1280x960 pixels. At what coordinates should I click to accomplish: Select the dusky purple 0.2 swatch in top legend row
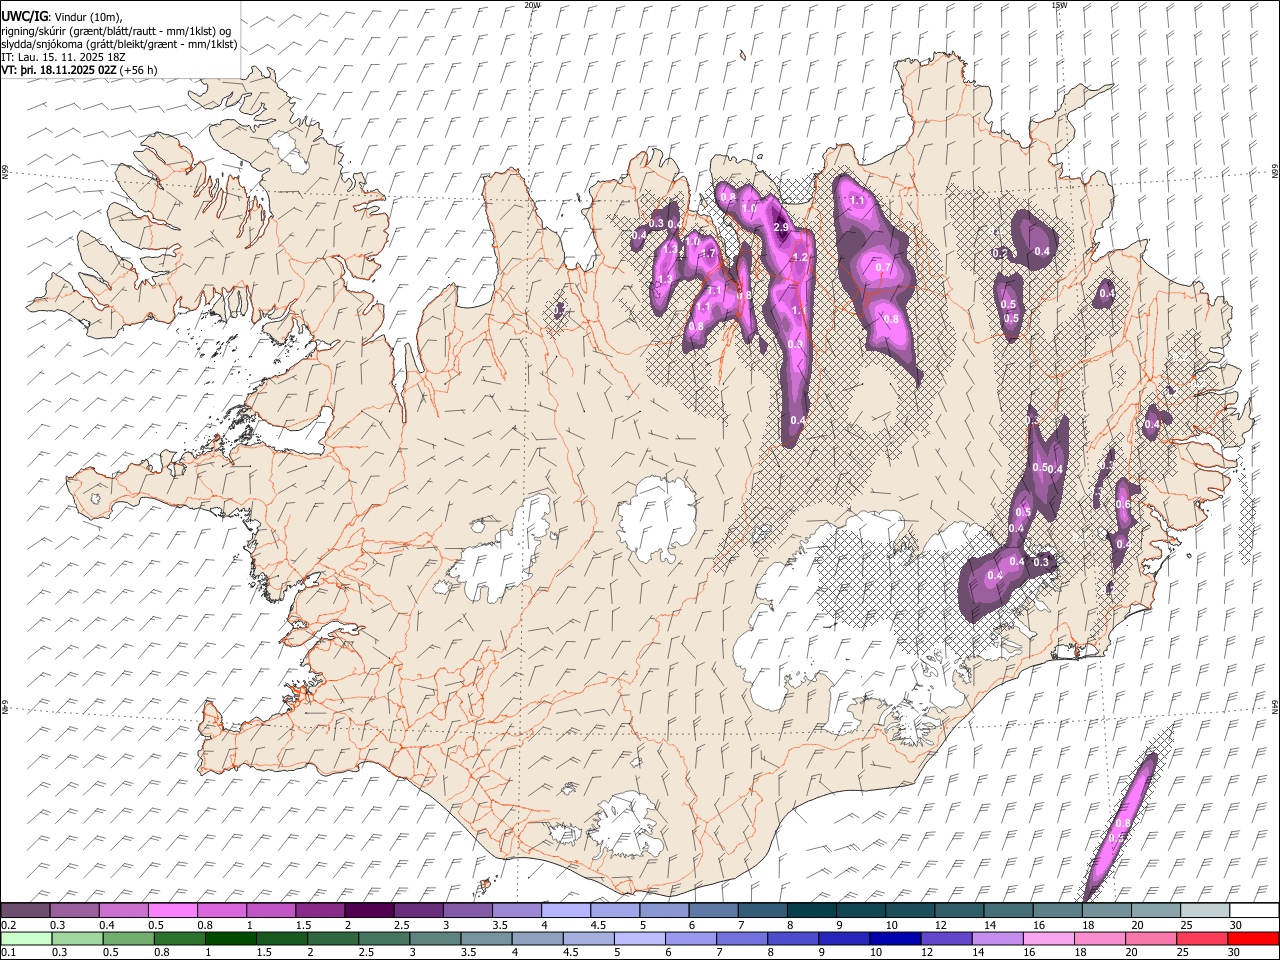(26, 911)
